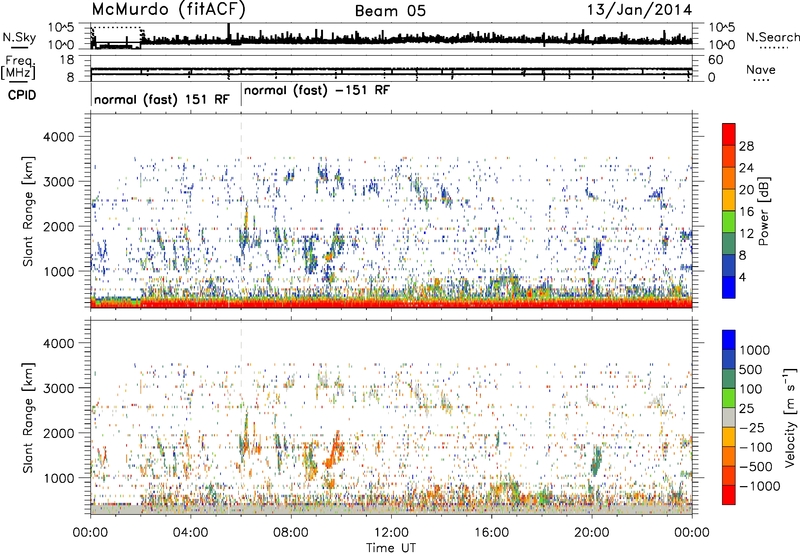Click the '-25' Velocity colorbar tick
The width and height of the screenshot is (800, 554).
754,427
